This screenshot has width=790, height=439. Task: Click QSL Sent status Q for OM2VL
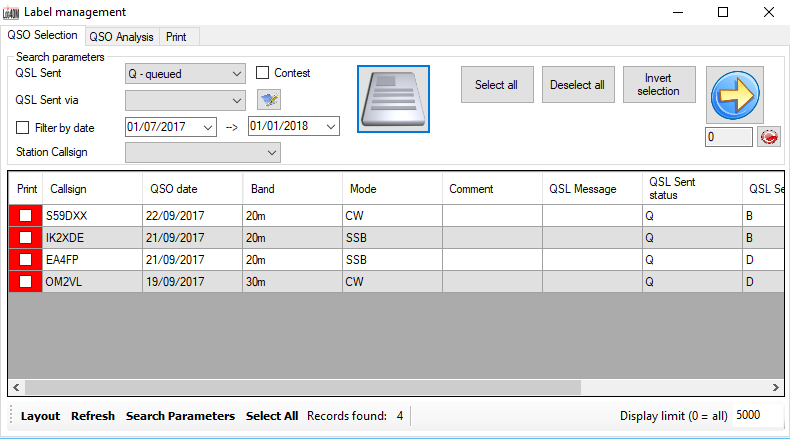click(x=692, y=281)
